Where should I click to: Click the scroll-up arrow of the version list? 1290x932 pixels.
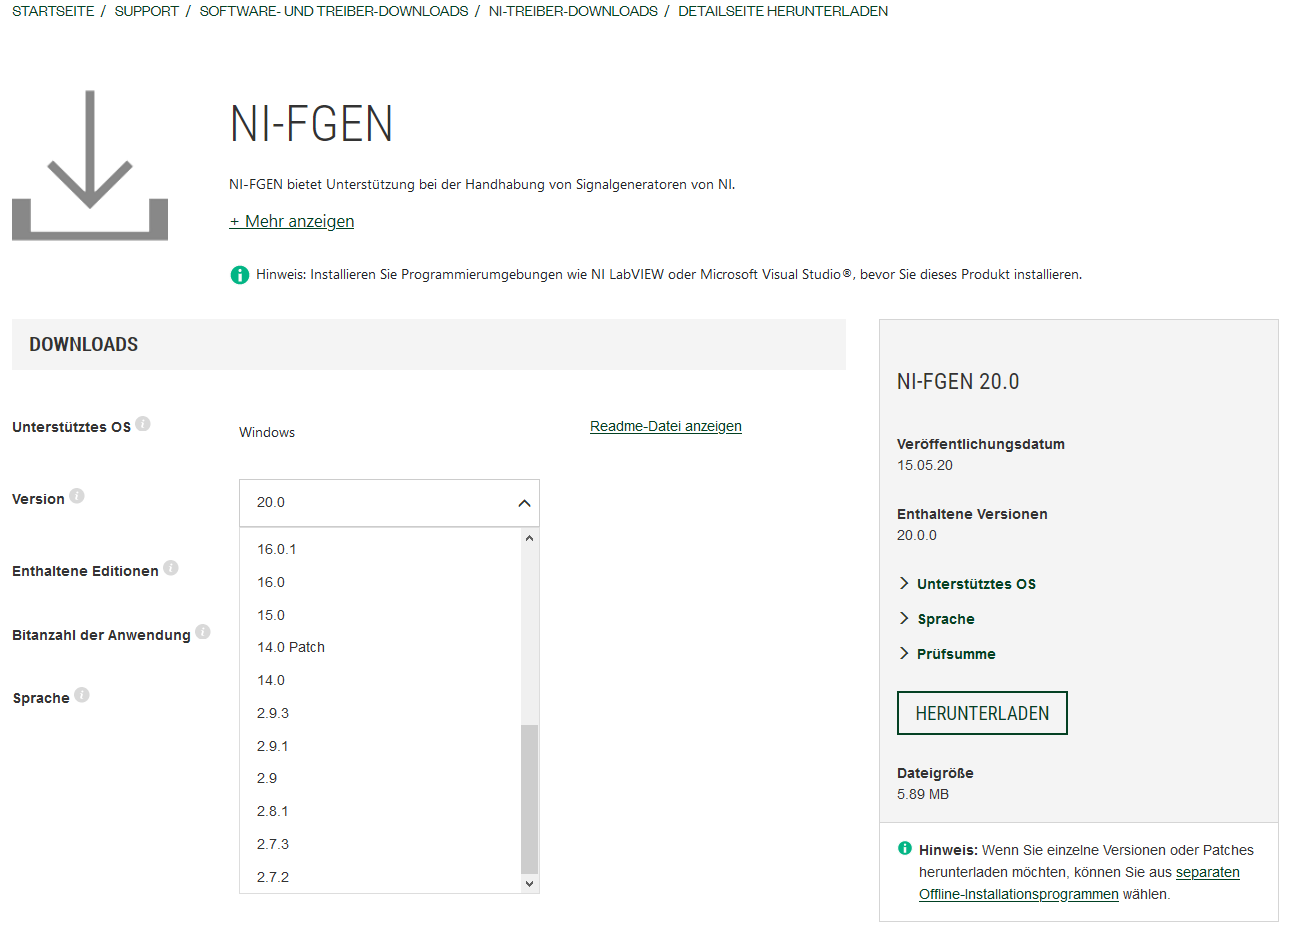pyautogui.click(x=530, y=538)
